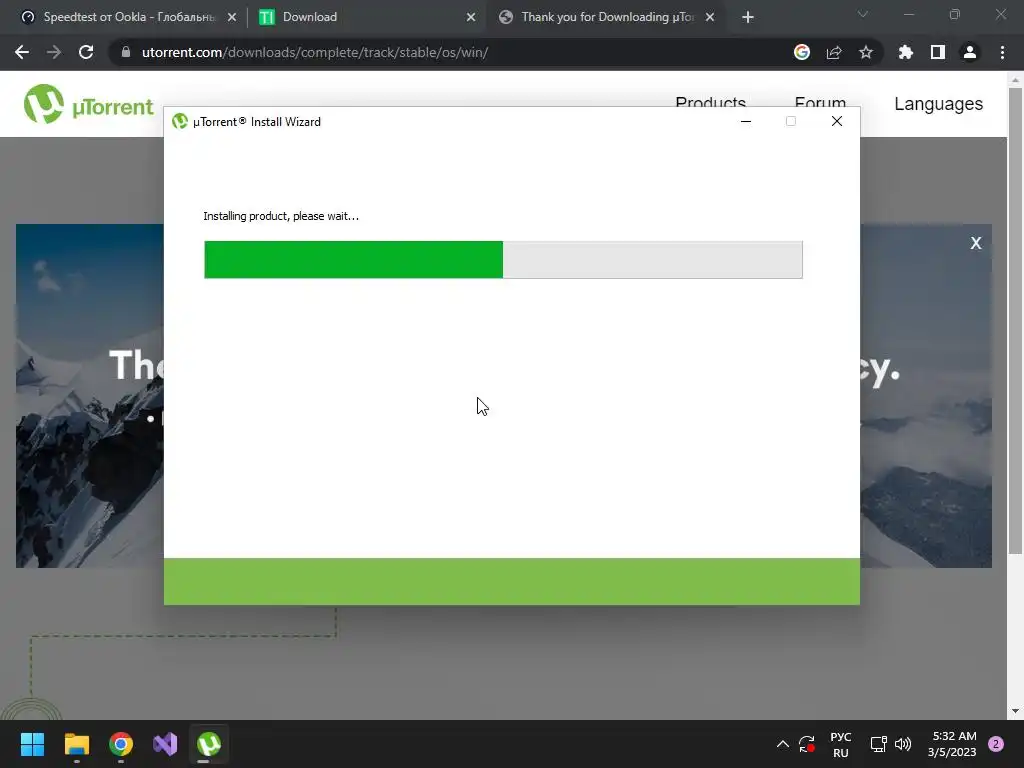Screen dimensions: 1024x768
Task: Go back using the browser back arrow
Action: tap(22, 52)
